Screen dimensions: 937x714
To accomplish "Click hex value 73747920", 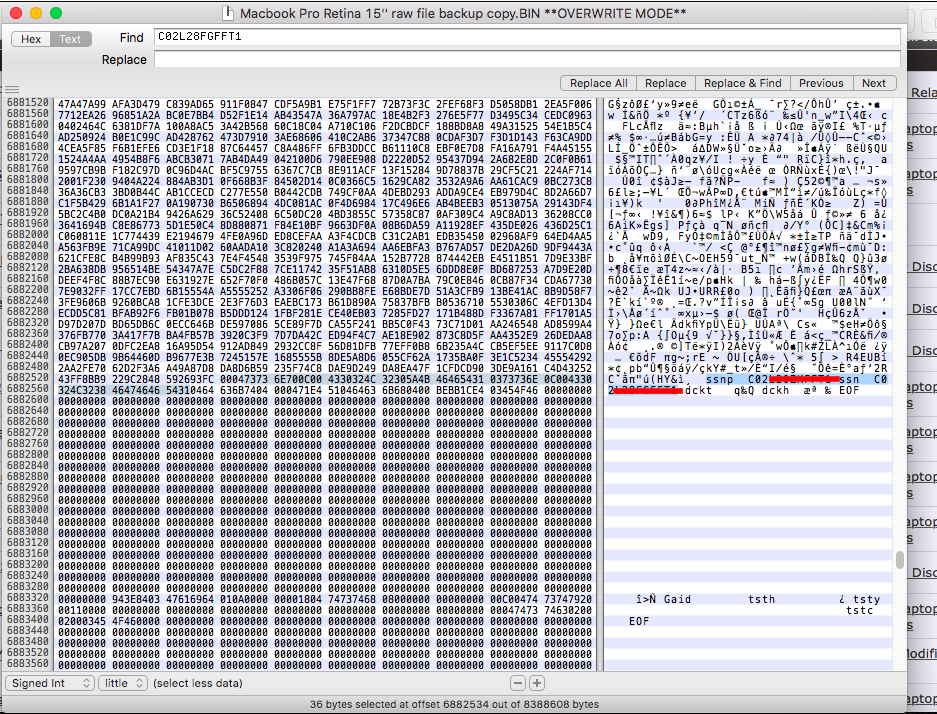I will click(568, 599).
